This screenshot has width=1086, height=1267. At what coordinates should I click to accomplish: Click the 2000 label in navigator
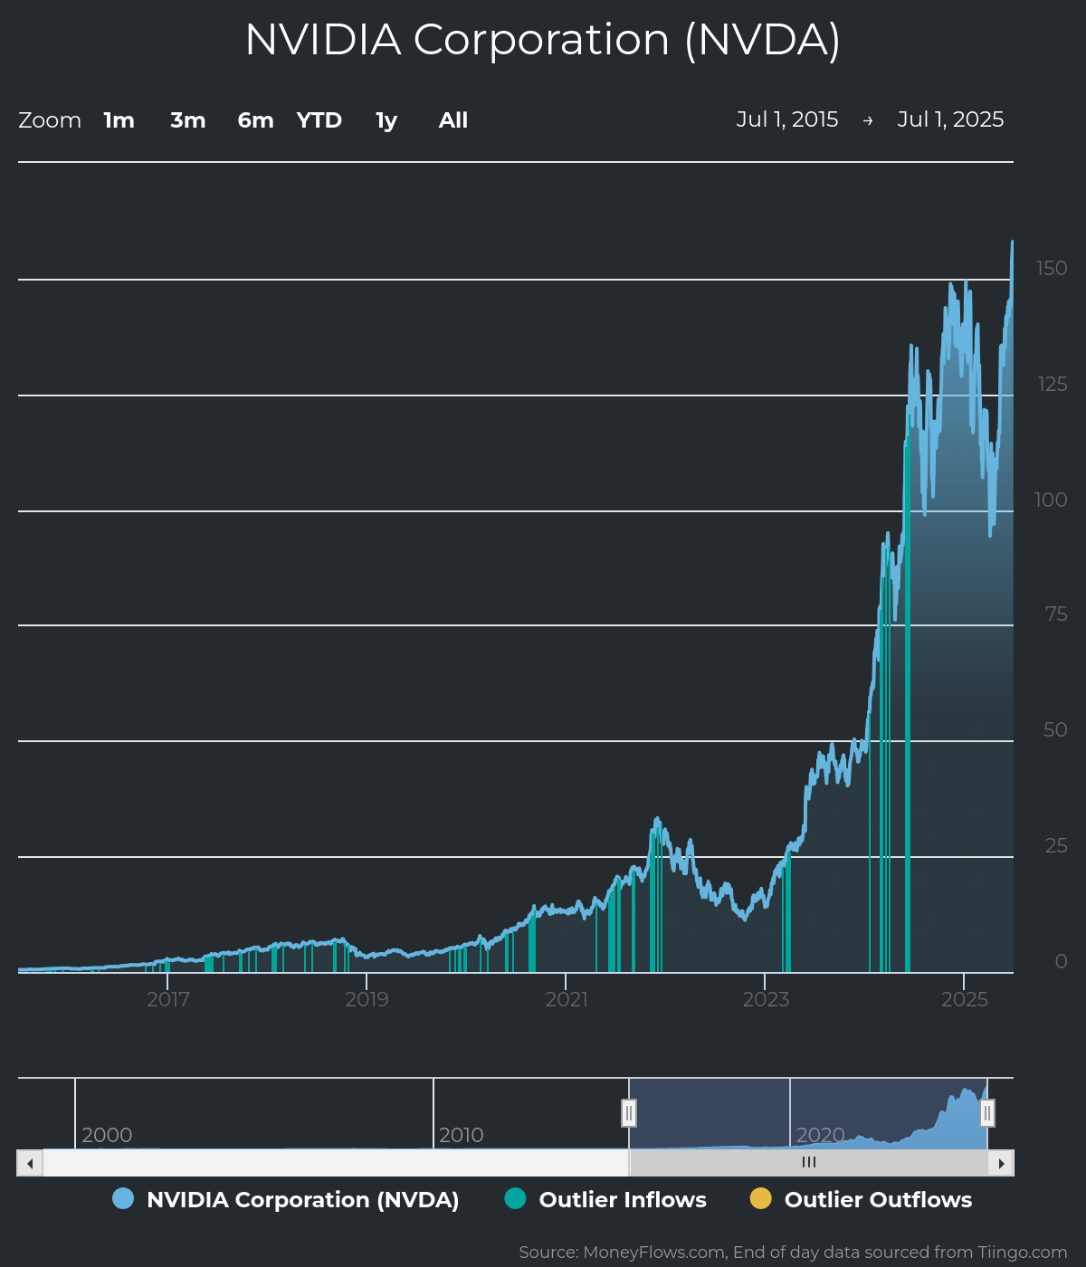107,1135
